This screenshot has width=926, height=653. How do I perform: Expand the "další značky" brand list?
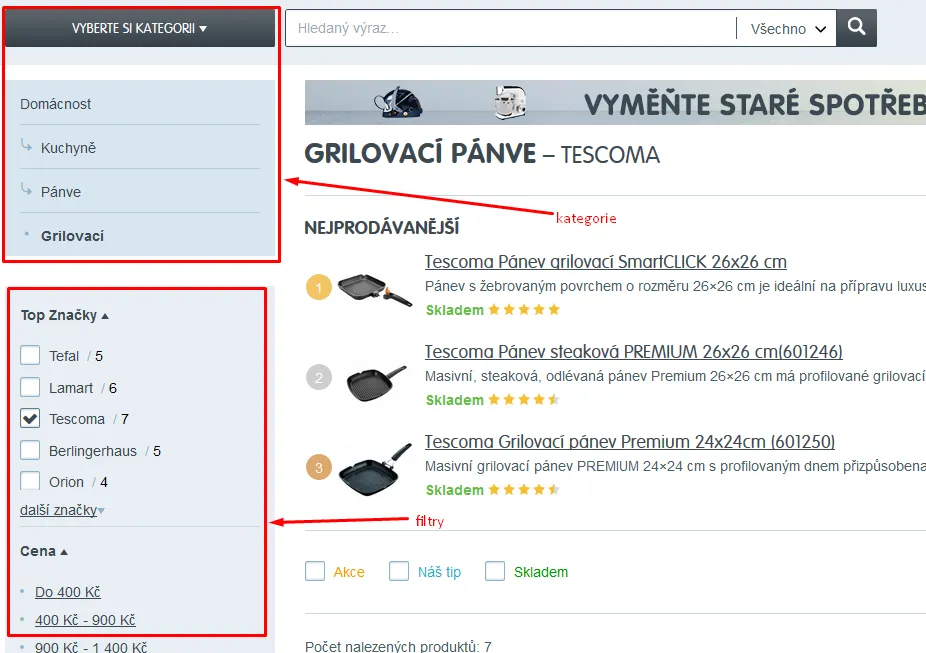tap(58, 509)
